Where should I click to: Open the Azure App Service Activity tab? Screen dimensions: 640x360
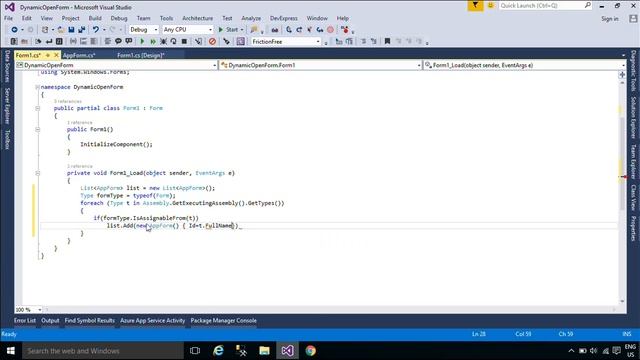153,321
